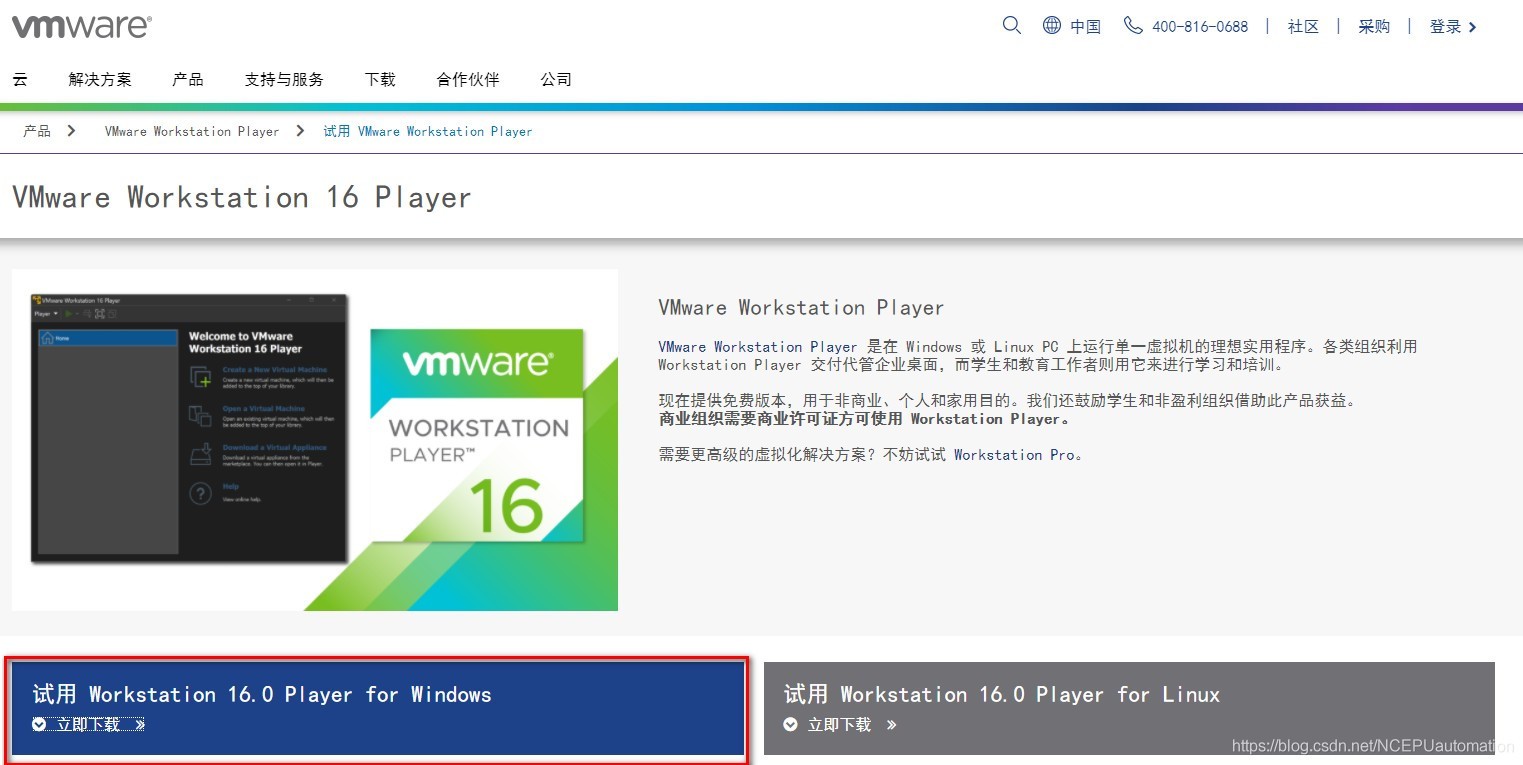Click the double arrow after Linux 立即下载
Image resolution: width=1523 pixels, height=765 pixels.
pyautogui.click(x=891, y=724)
